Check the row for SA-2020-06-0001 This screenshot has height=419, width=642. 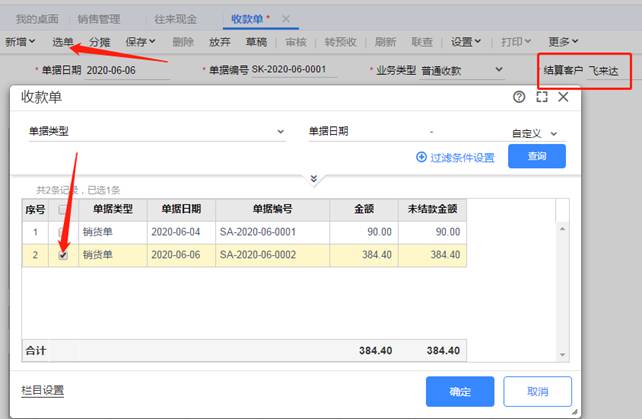point(65,232)
